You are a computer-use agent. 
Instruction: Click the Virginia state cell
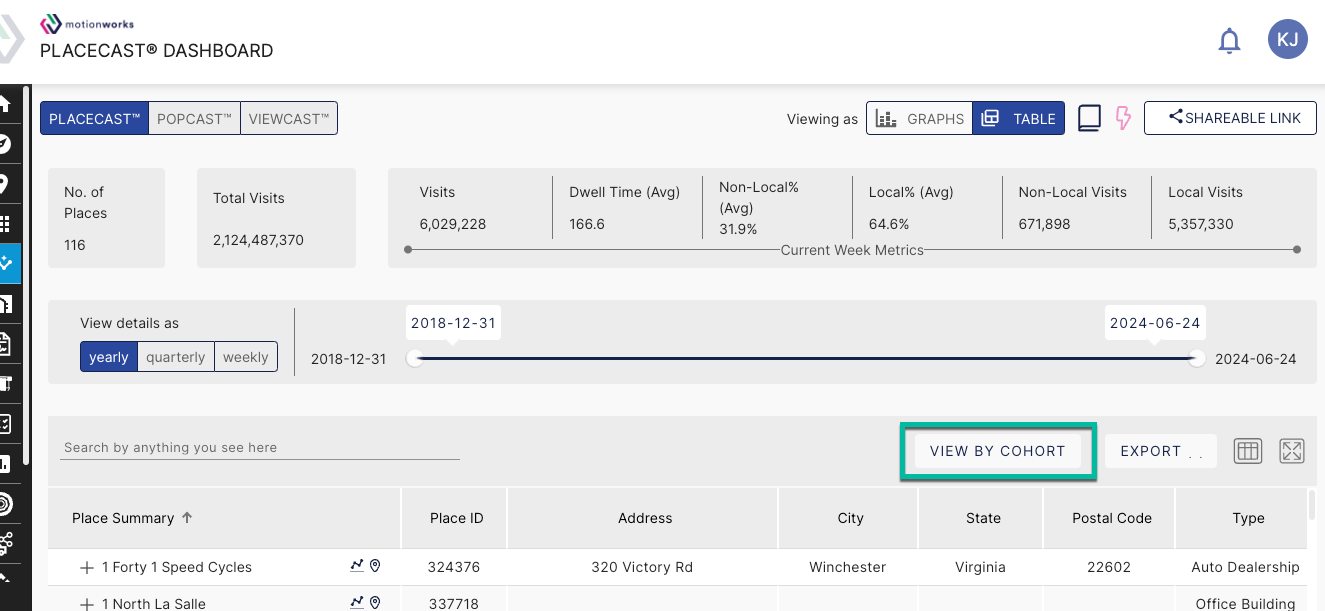coord(980,567)
